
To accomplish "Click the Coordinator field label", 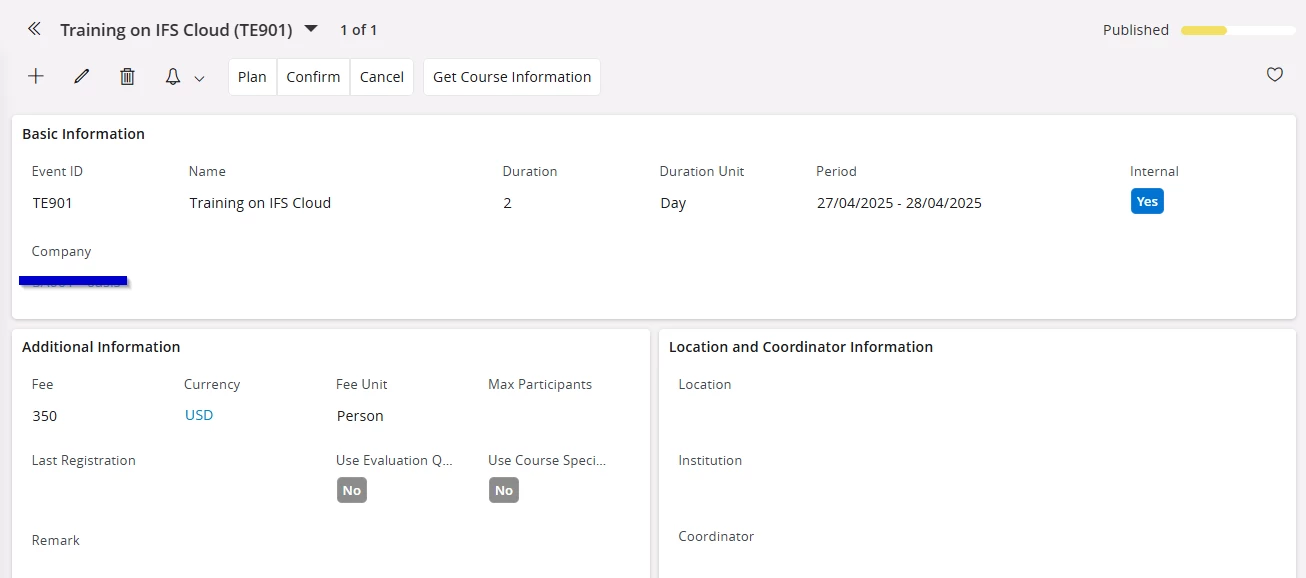I will click(716, 536).
